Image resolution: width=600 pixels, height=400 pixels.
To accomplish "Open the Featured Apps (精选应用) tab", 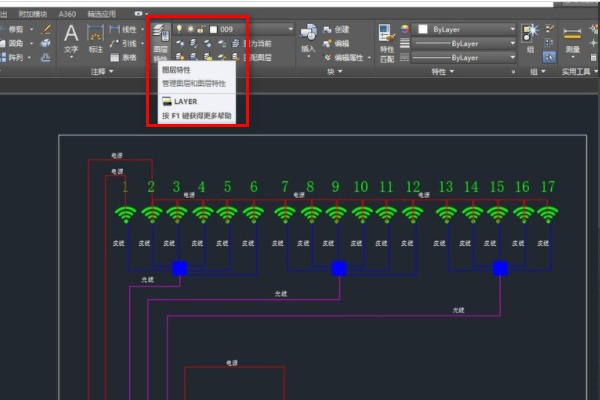I will 101,15.
